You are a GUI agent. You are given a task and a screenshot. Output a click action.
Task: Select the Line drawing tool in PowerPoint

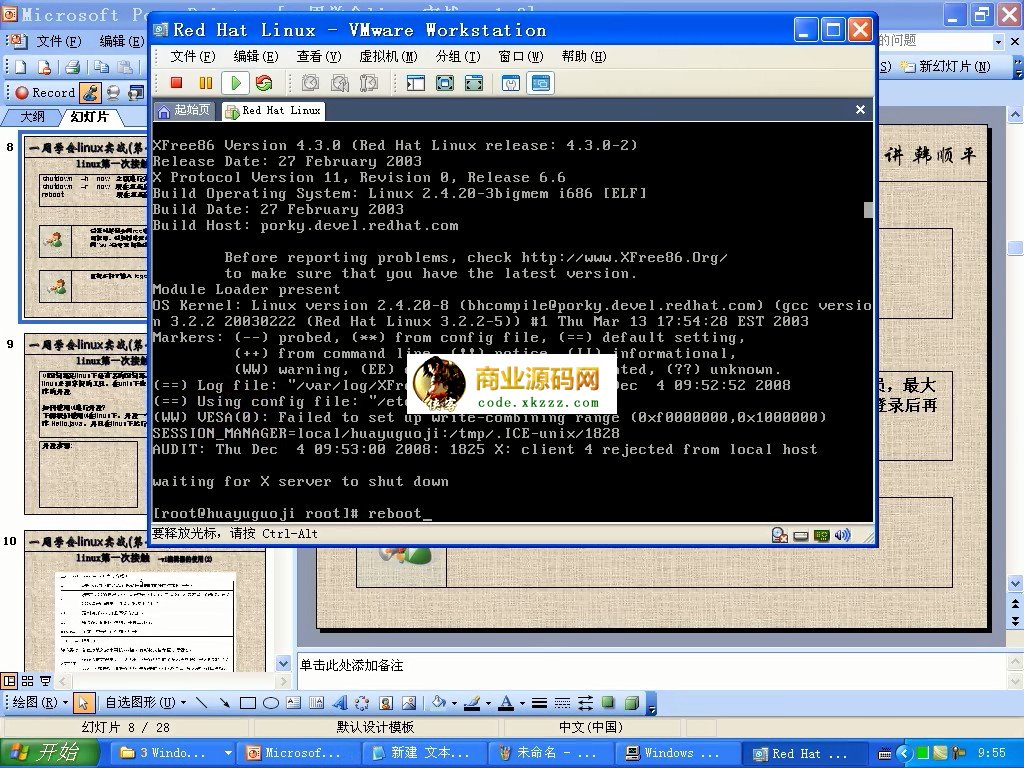202,703
